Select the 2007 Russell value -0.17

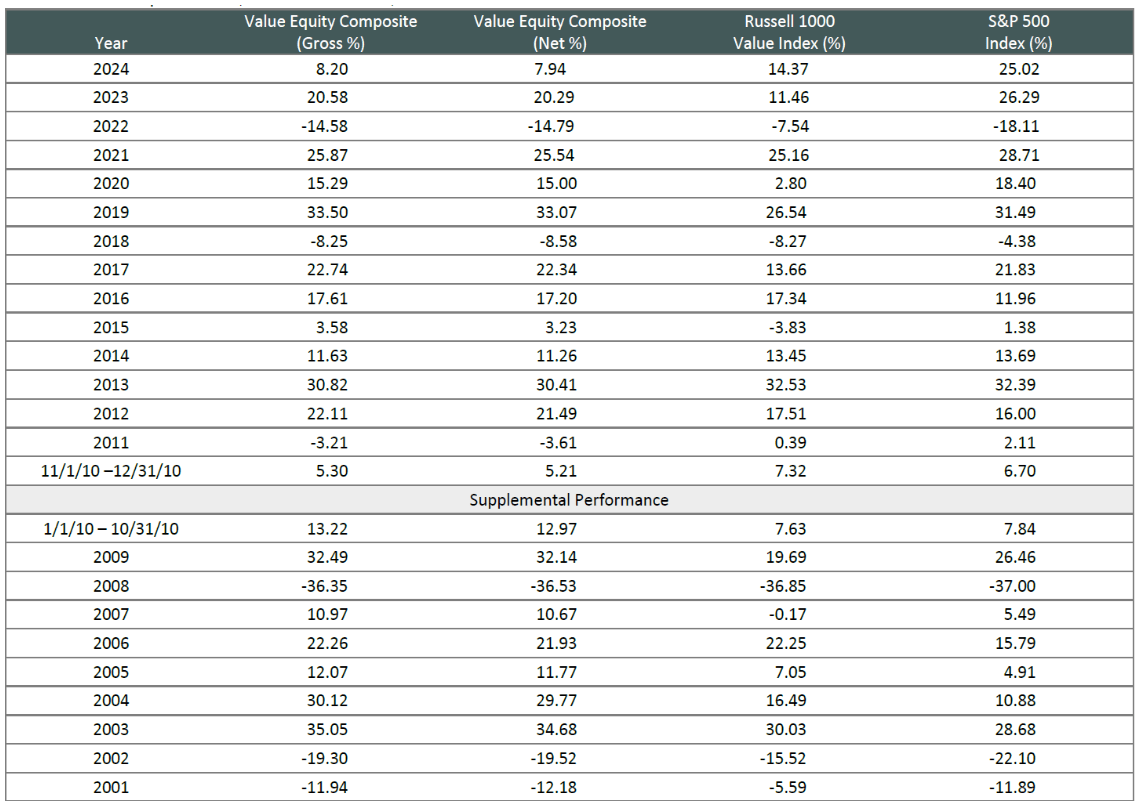pyautogui.click(x=787, y=615)
